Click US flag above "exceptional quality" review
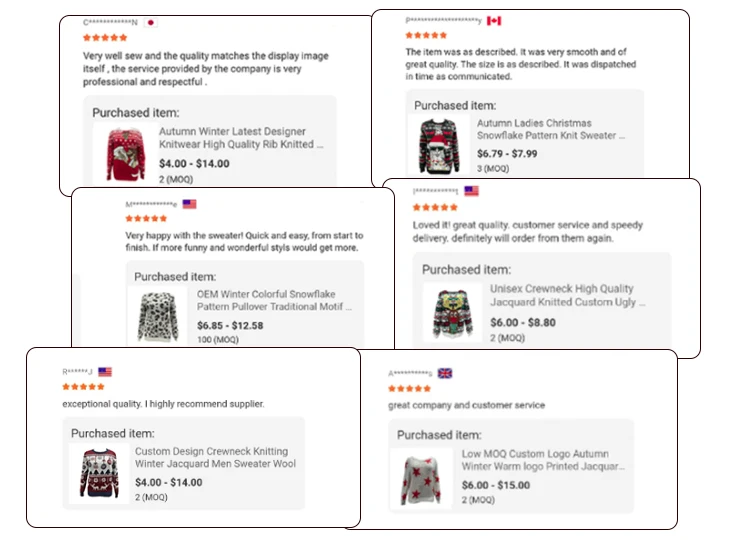 click(105, 371)
